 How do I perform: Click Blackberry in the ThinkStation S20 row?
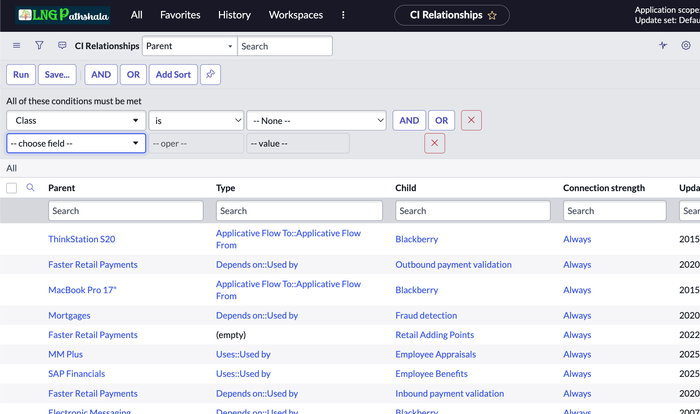click(417, 239)
